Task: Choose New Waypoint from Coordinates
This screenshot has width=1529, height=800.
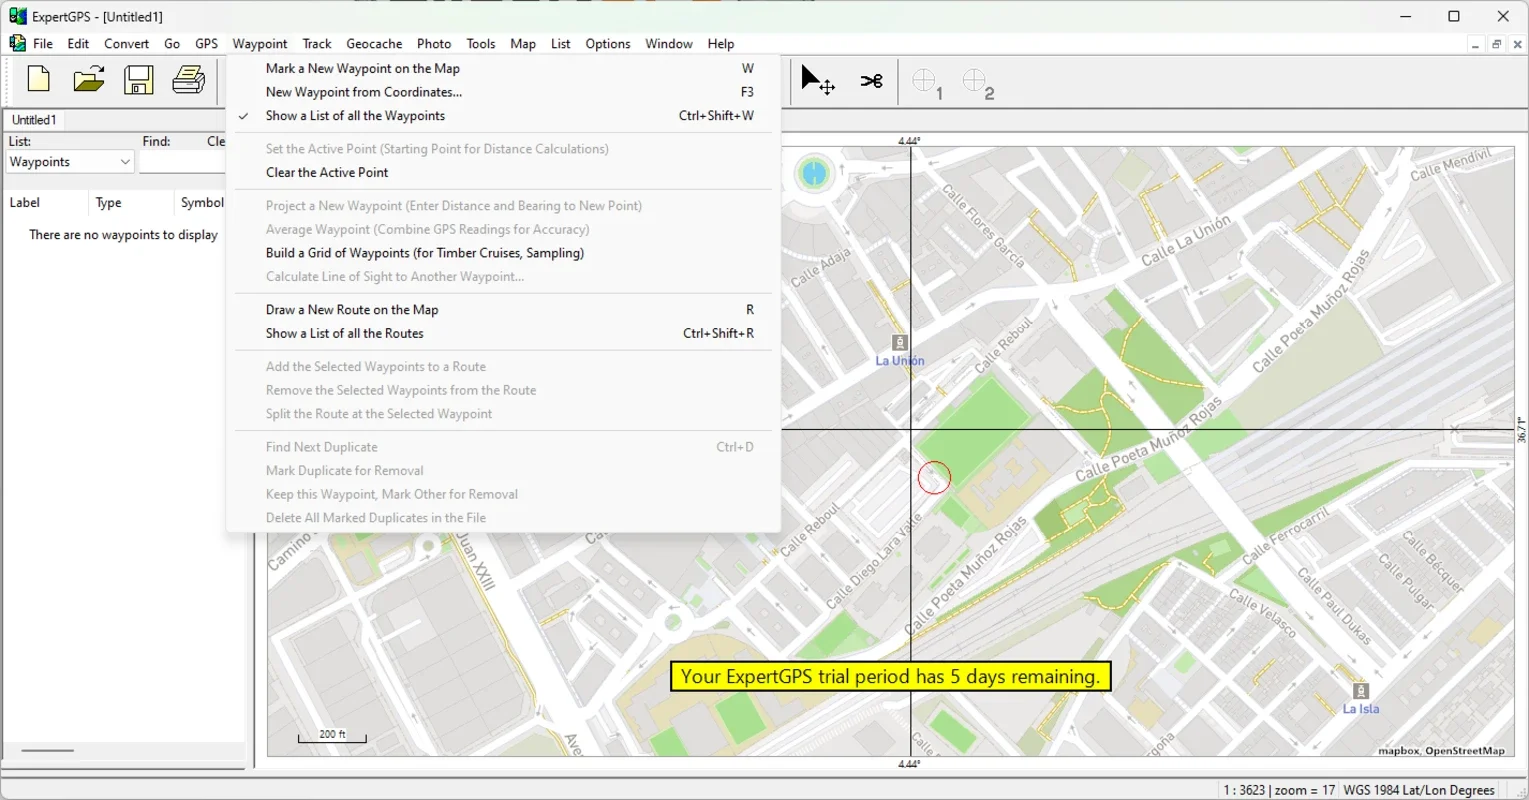Action: coord(504,92)
